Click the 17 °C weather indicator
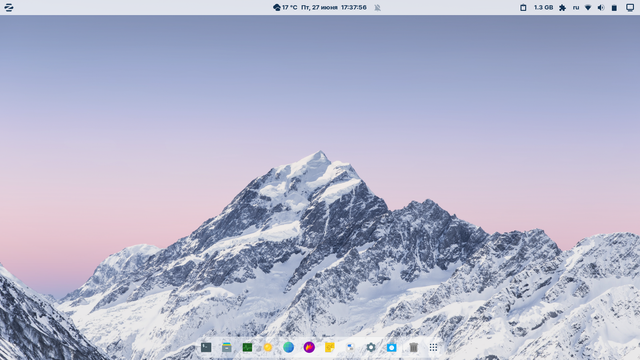 tap(285, 7)
